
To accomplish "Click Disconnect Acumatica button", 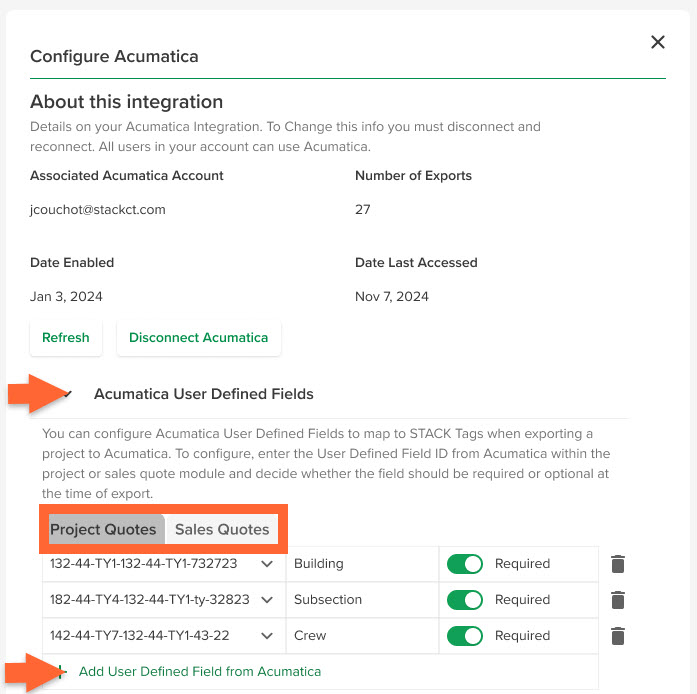I will [198, 337].
